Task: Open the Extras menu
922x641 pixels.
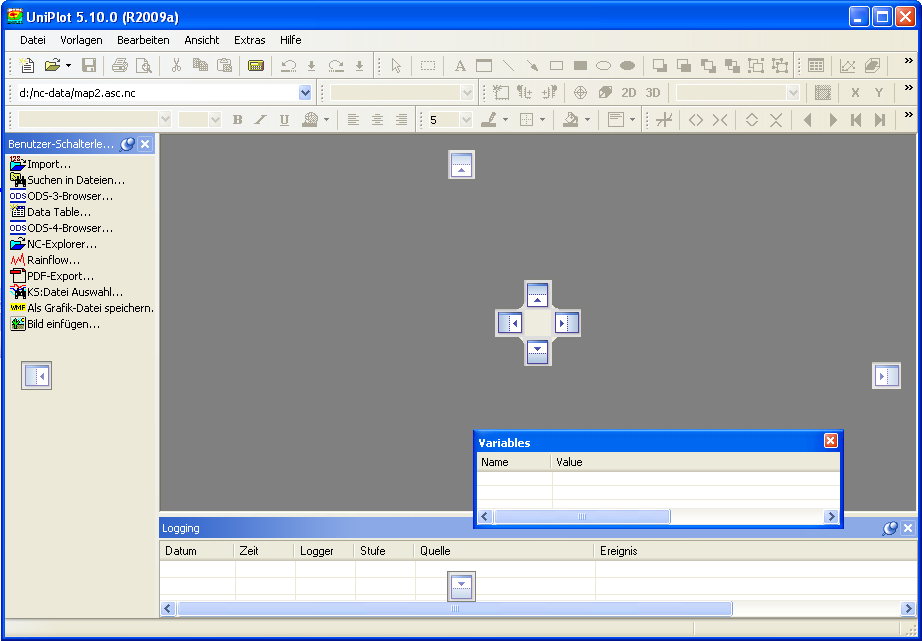Action: (250, 40)
